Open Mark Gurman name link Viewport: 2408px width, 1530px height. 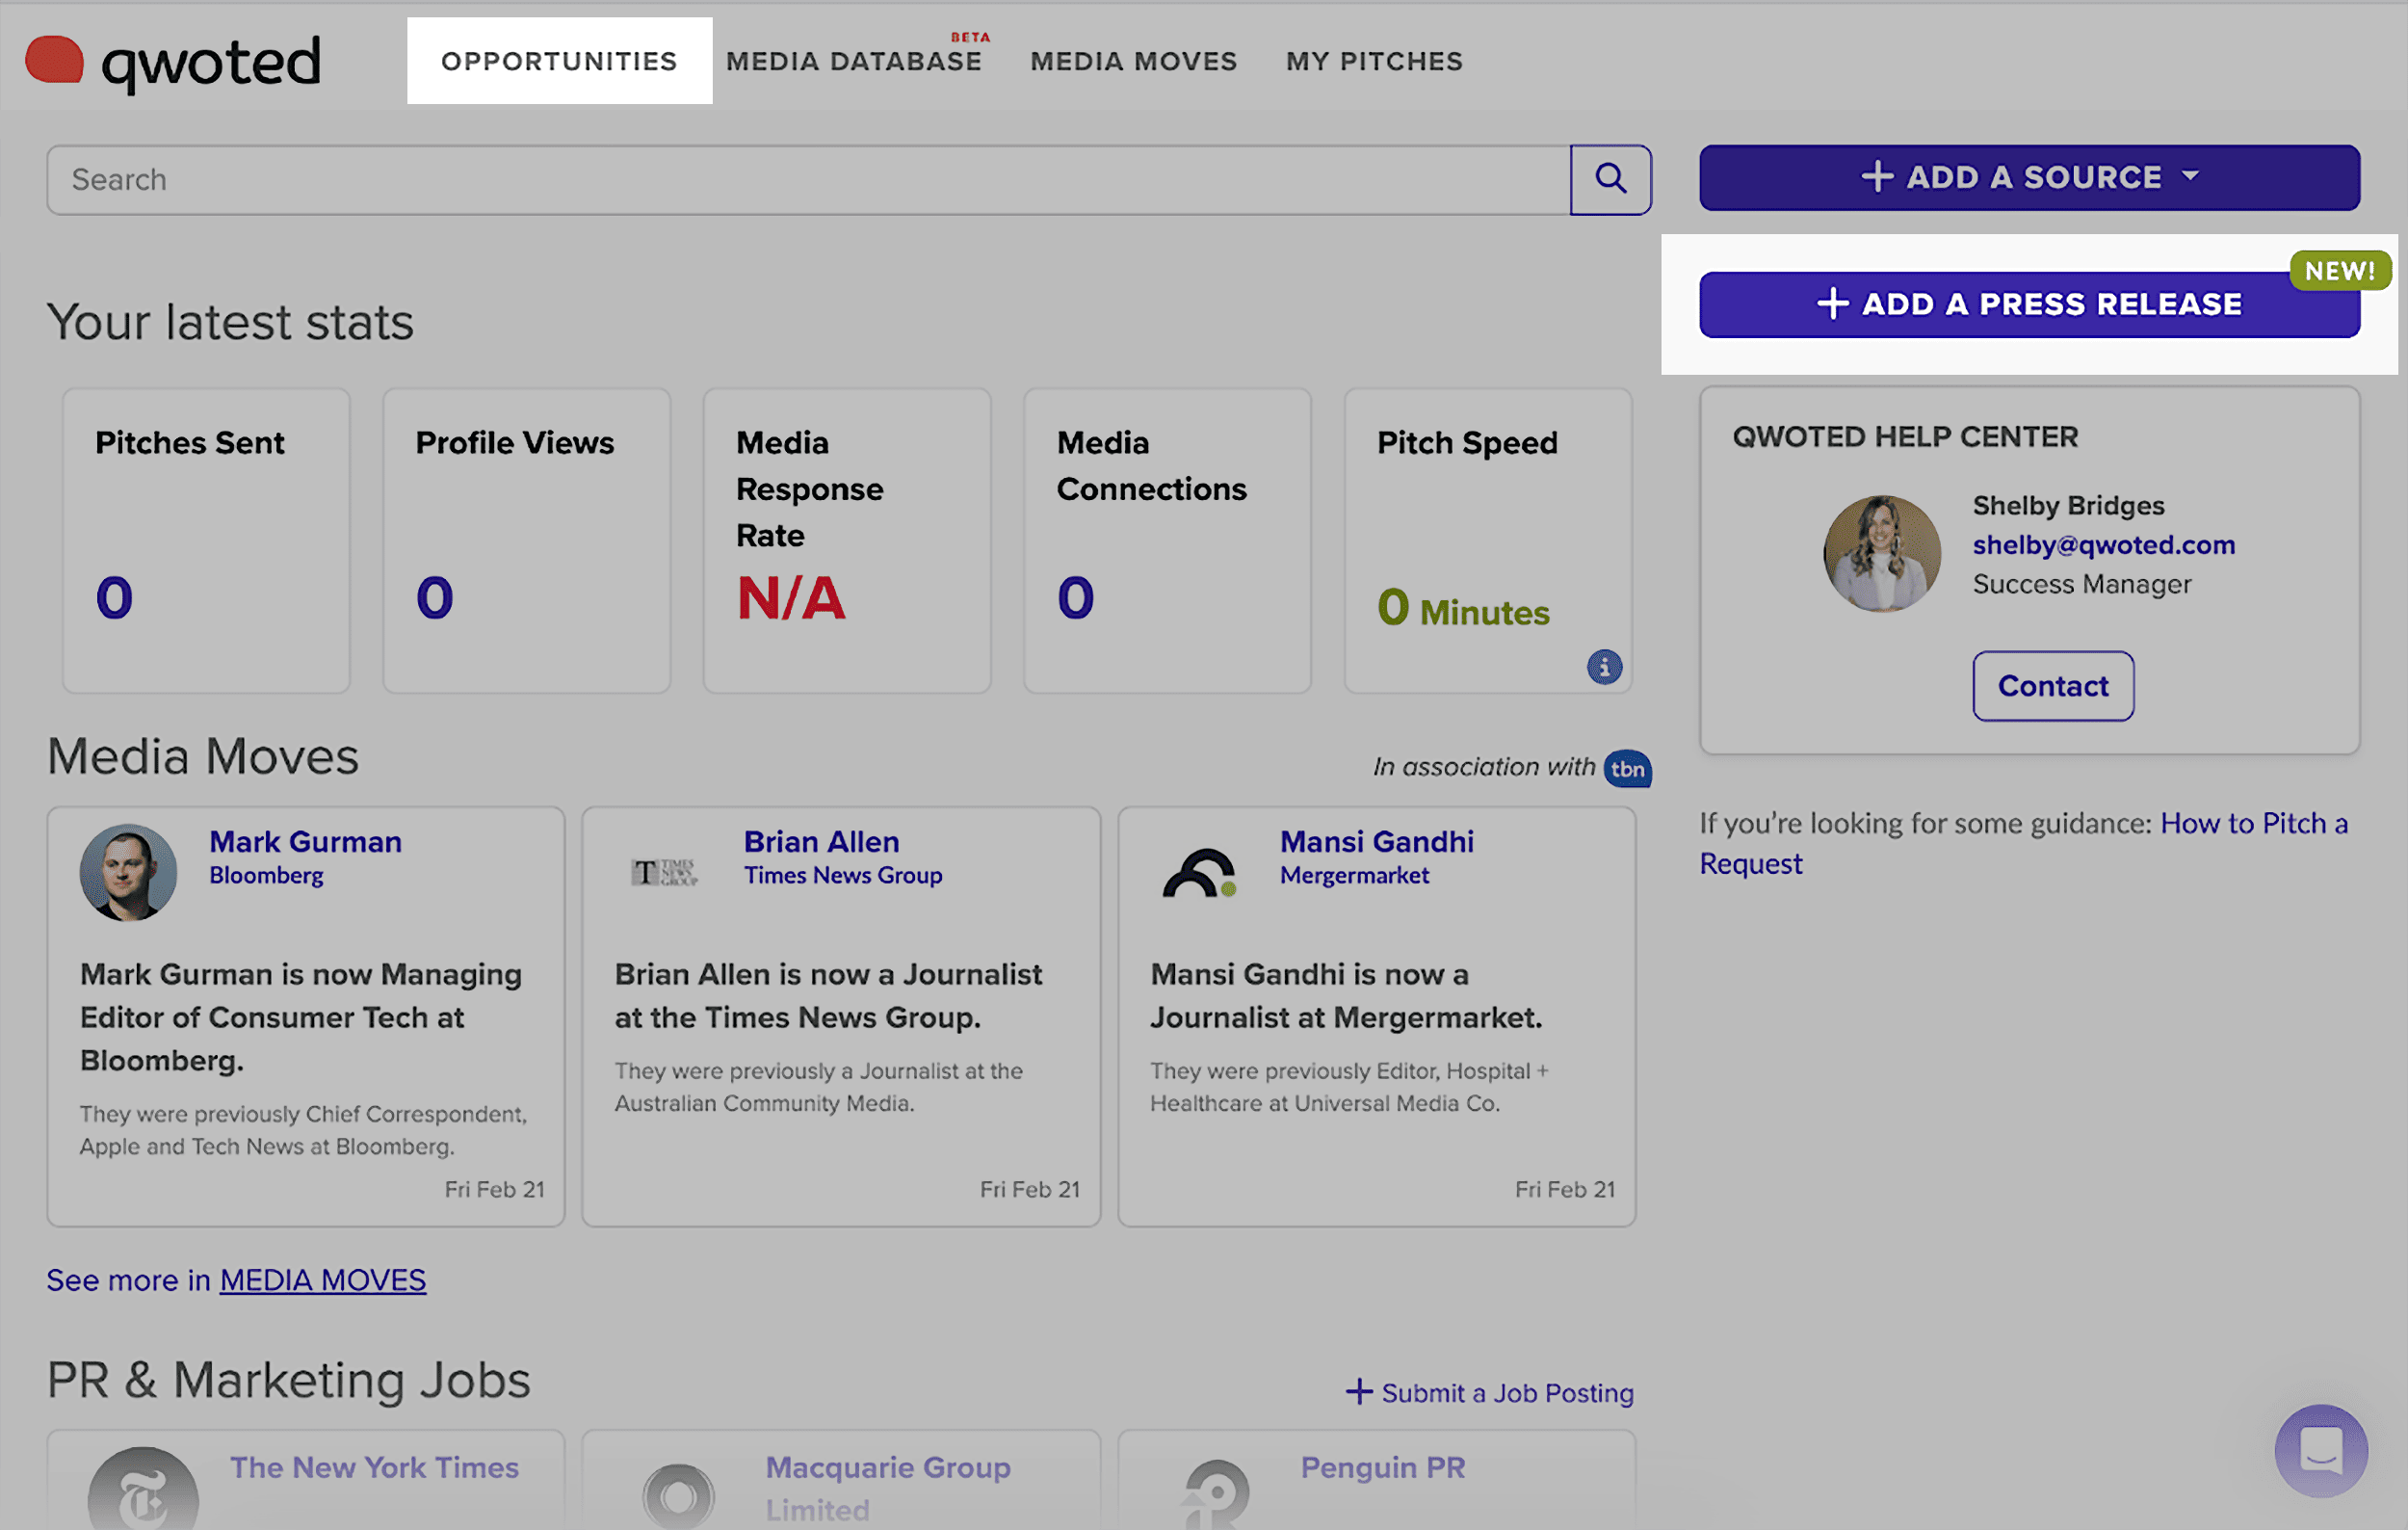pos(305,842)
